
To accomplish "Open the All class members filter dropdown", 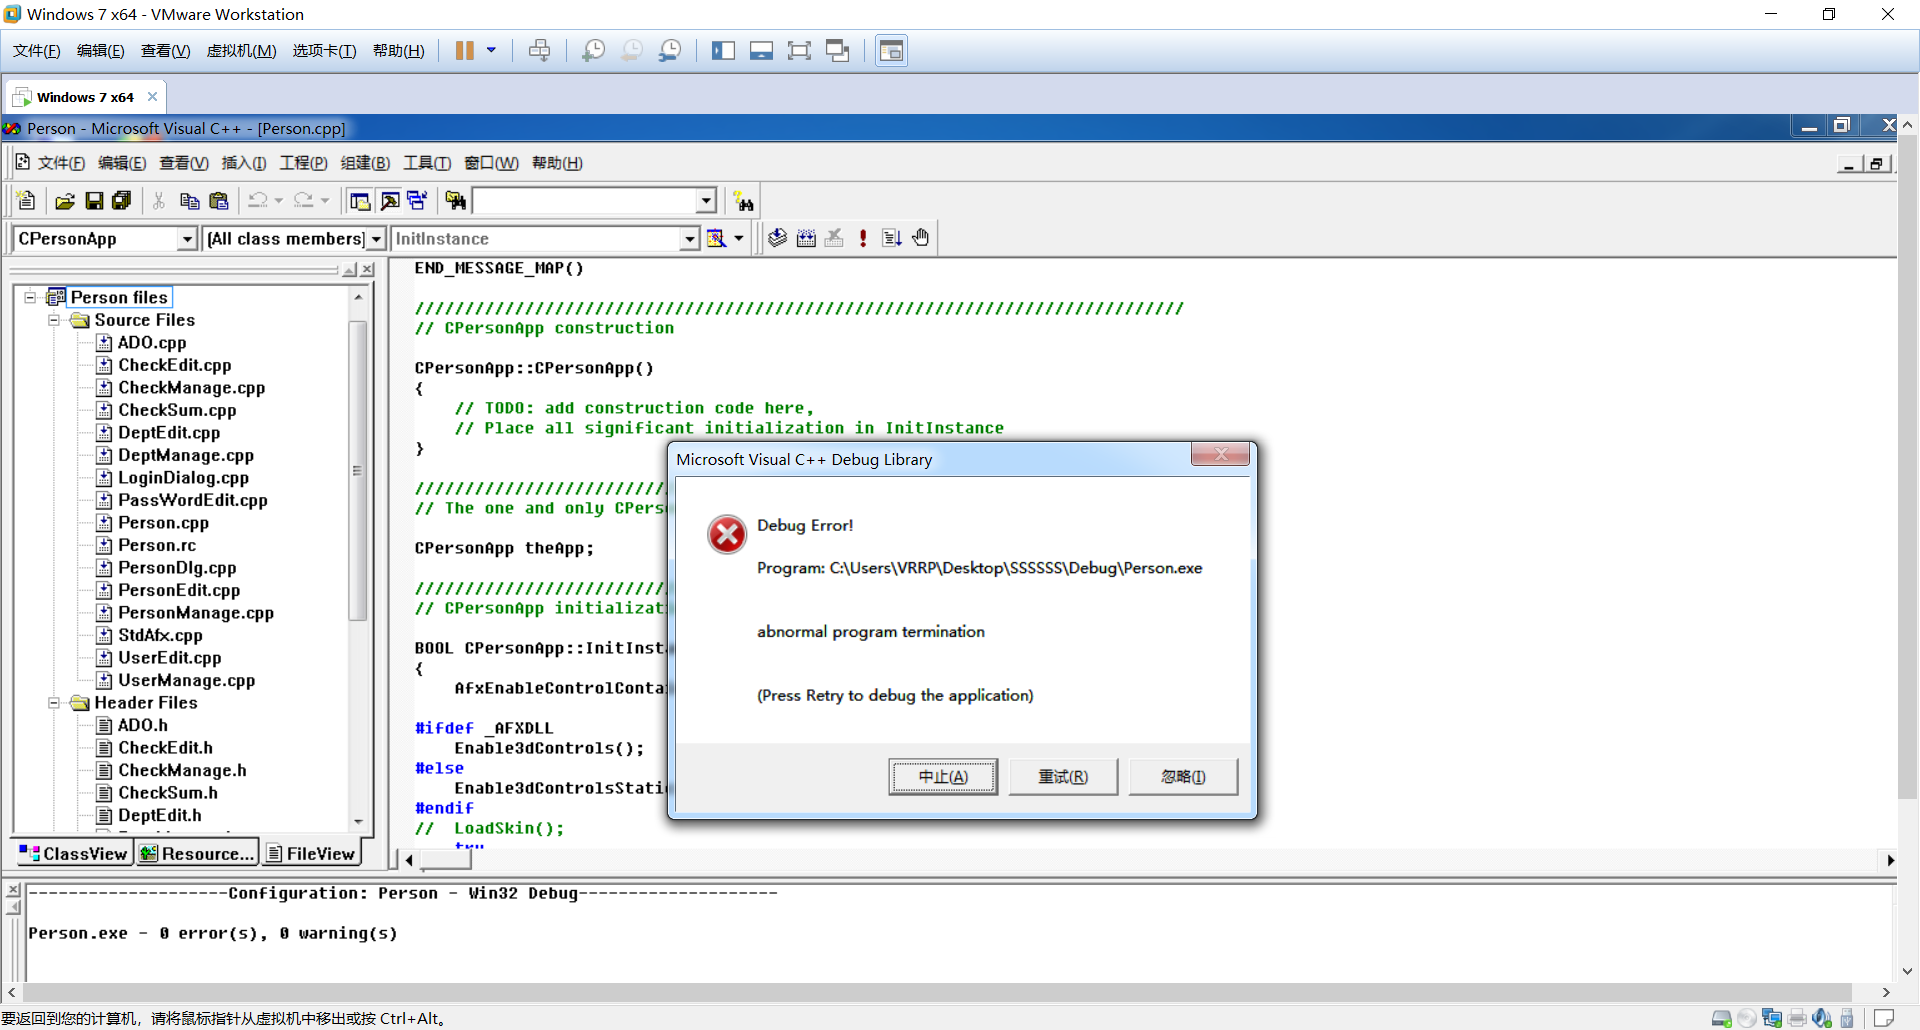I will point(376,239).
